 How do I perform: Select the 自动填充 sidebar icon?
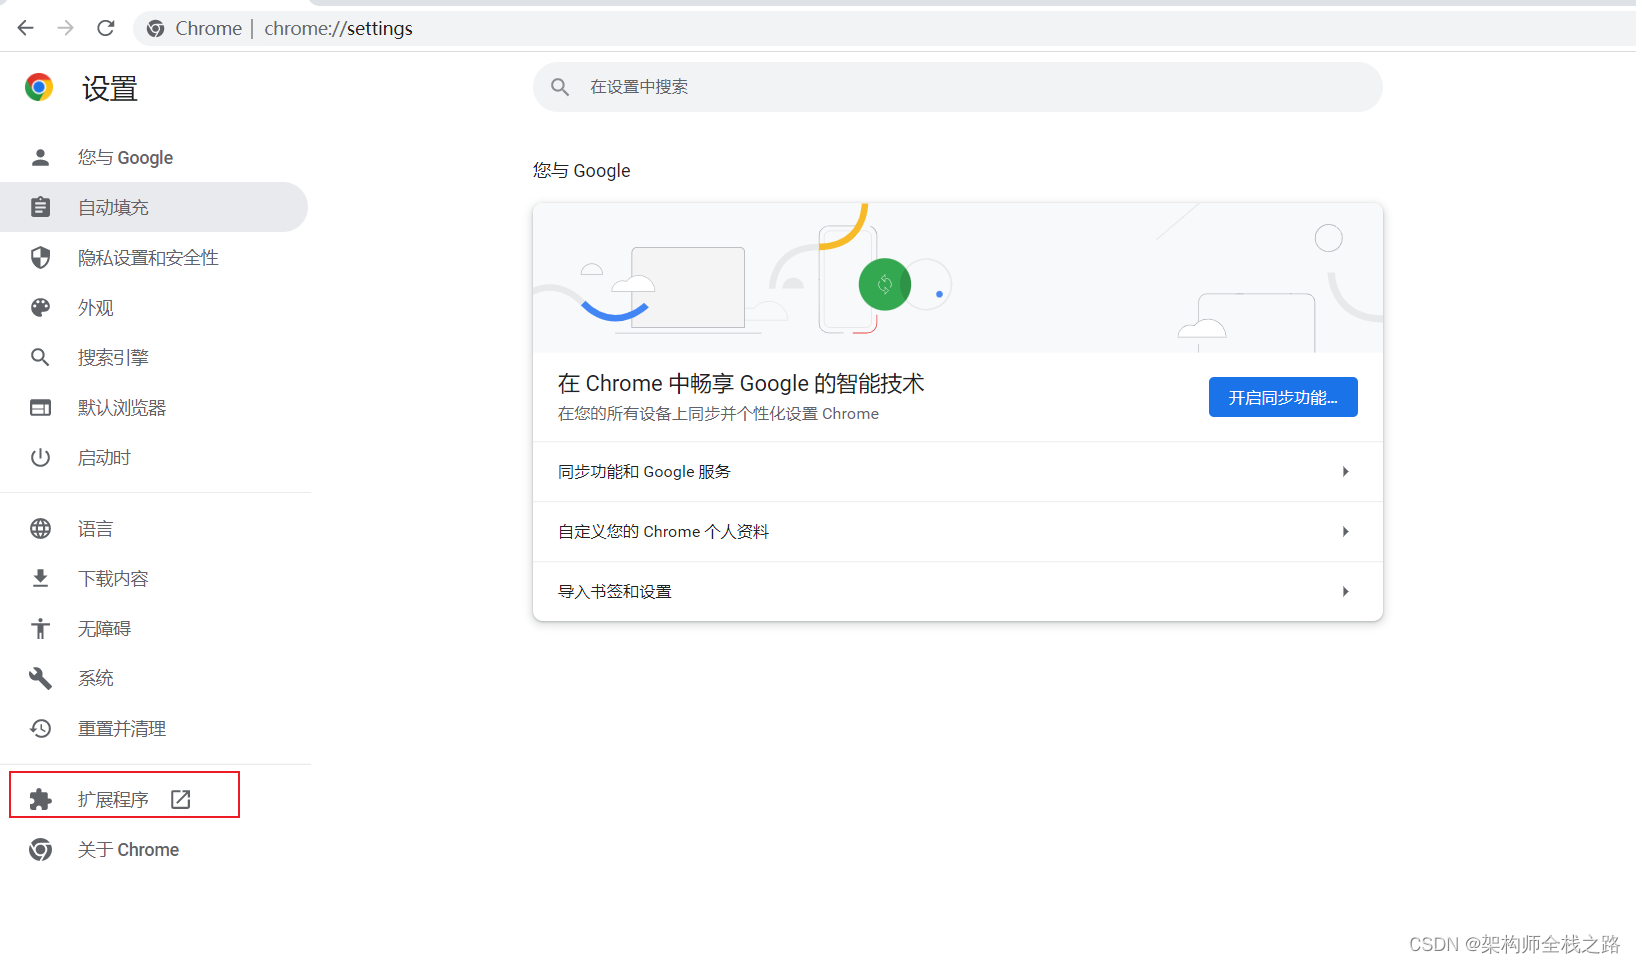pyautogui.click(x=40, y=207)
